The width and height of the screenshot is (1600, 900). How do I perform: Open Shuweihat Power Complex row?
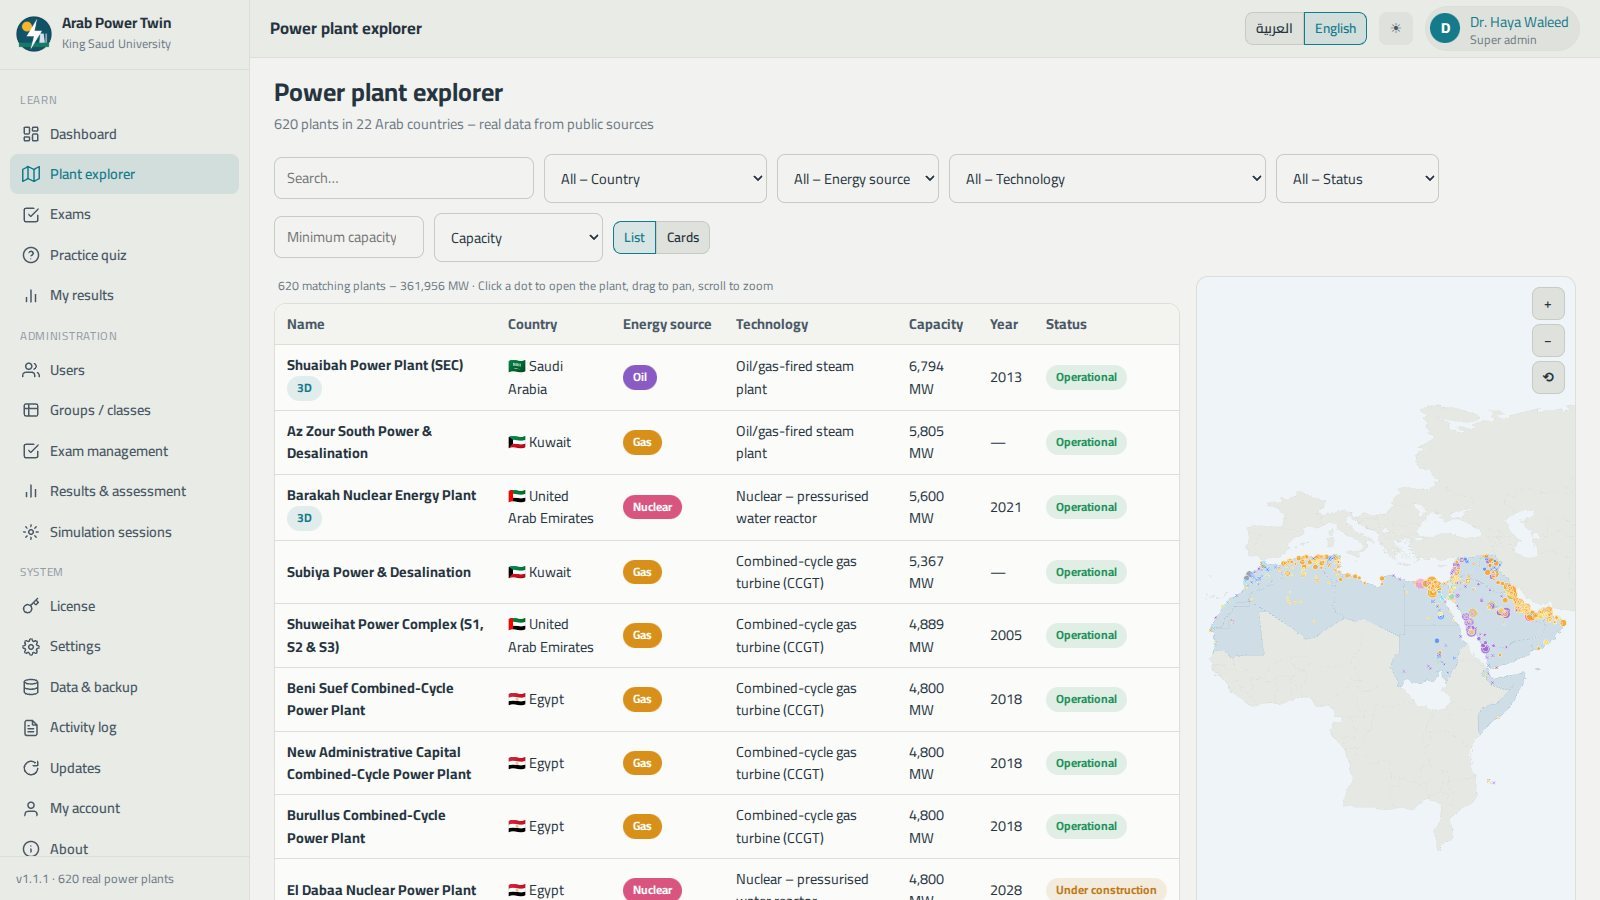727,635
